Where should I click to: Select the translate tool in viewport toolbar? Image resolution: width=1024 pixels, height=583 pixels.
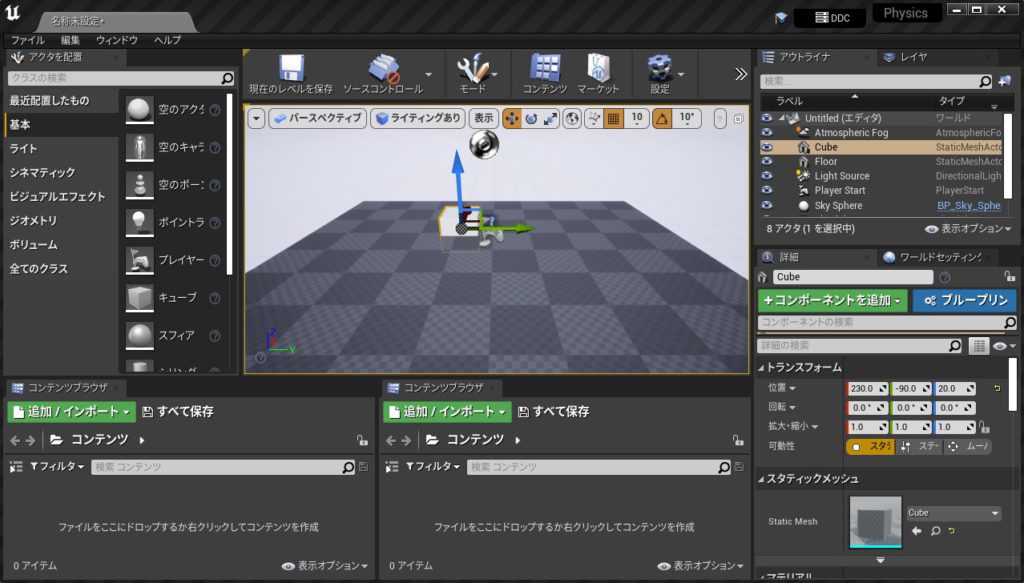511,118
